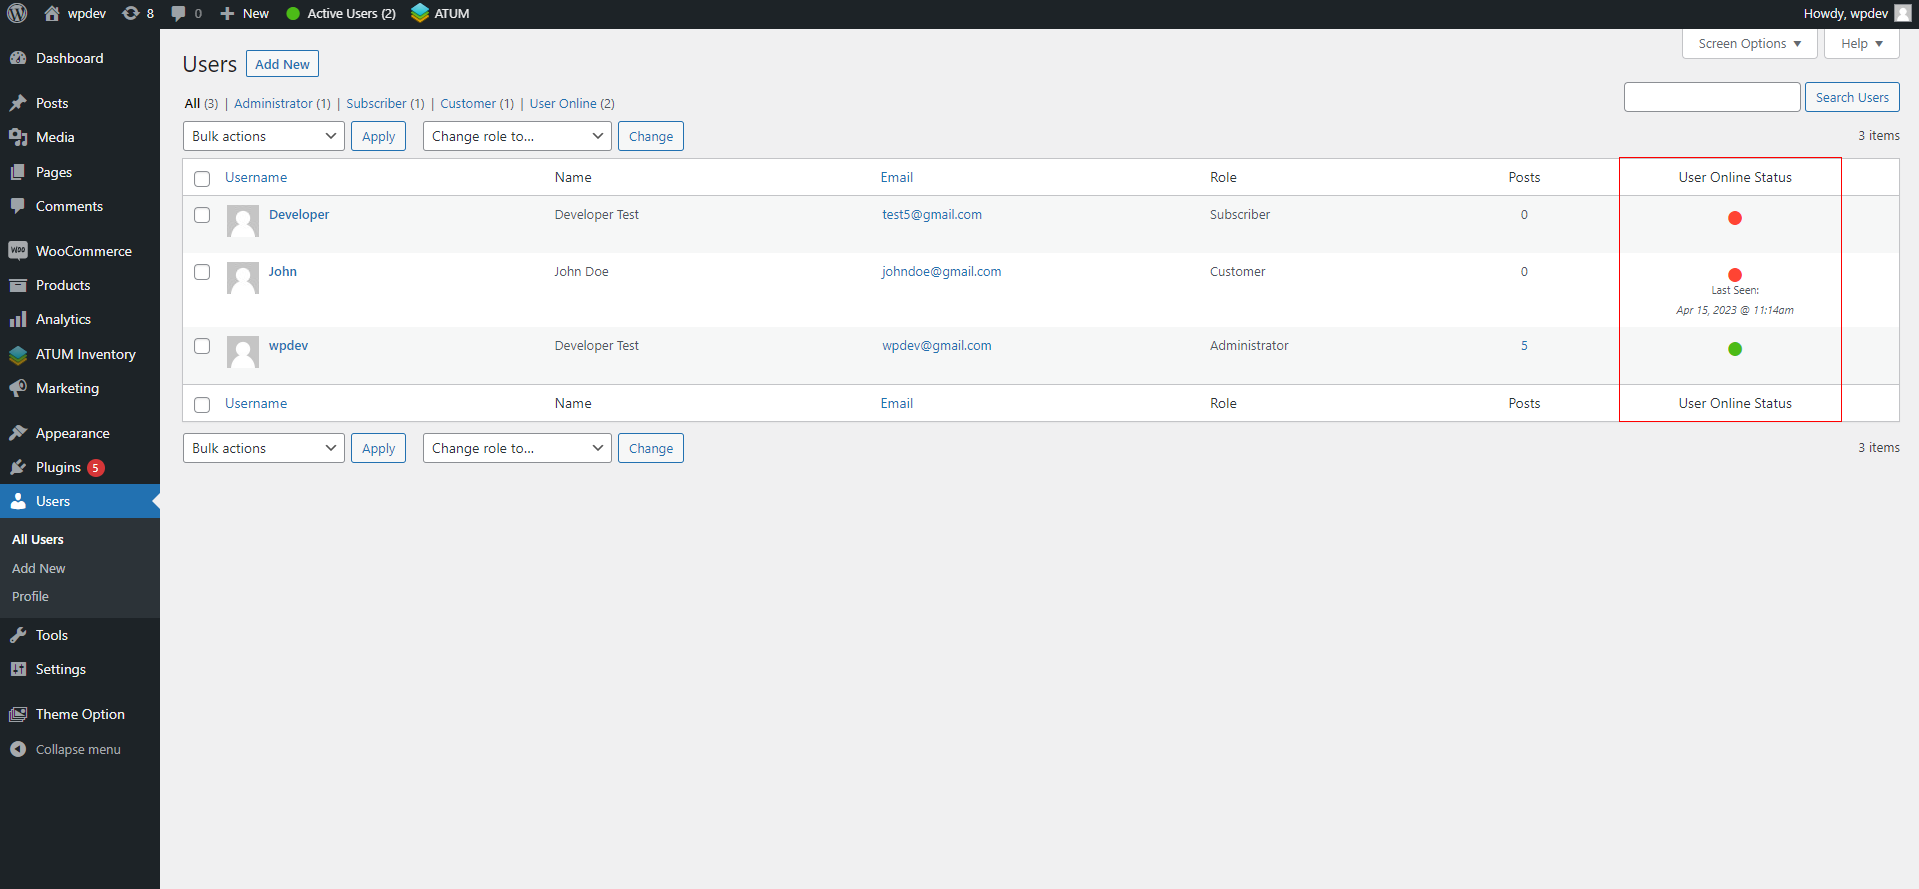The width and height of the screenshot is (1919, 889).
Task: Click the Add New button beside Users heading
Action: [282, 64]
